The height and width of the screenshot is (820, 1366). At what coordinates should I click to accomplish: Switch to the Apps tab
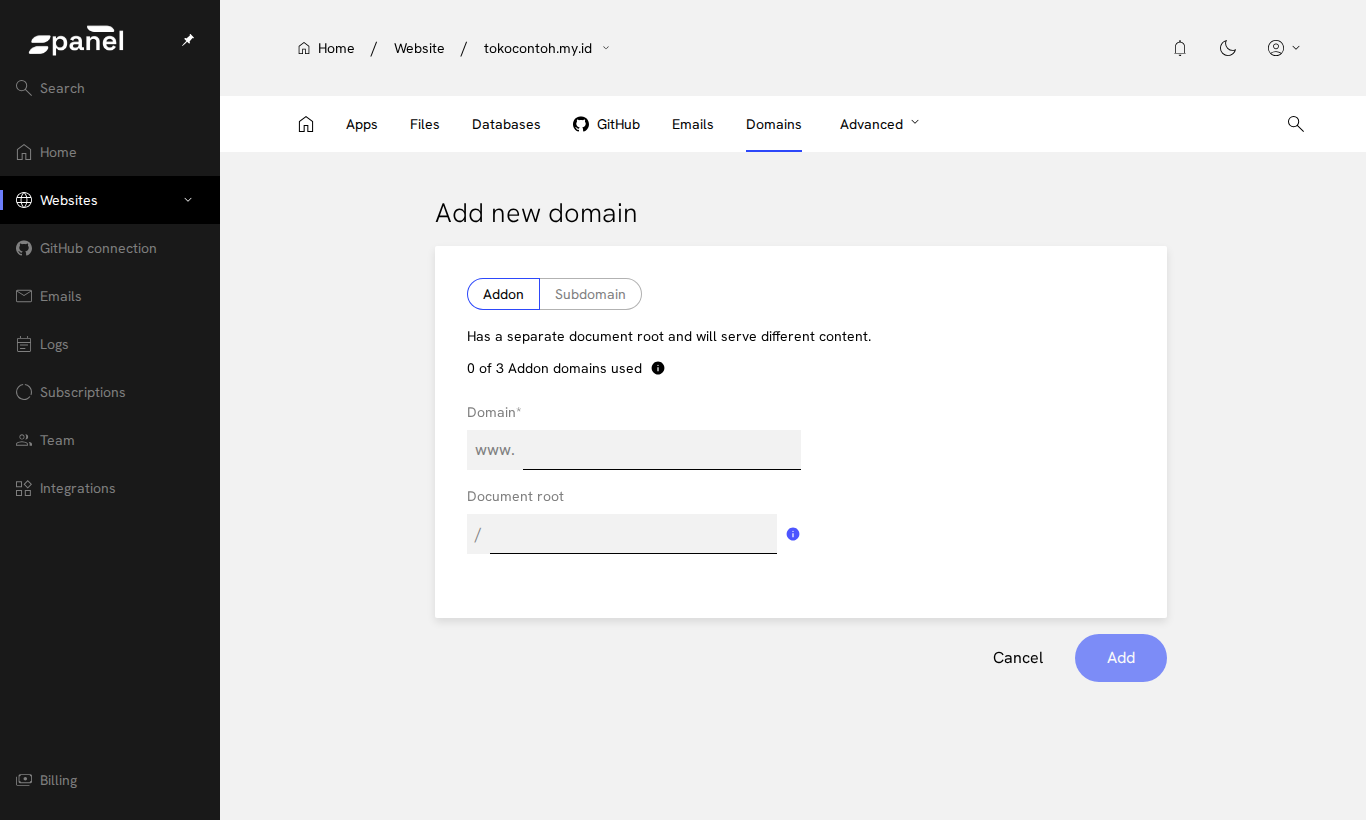[362, 124]
